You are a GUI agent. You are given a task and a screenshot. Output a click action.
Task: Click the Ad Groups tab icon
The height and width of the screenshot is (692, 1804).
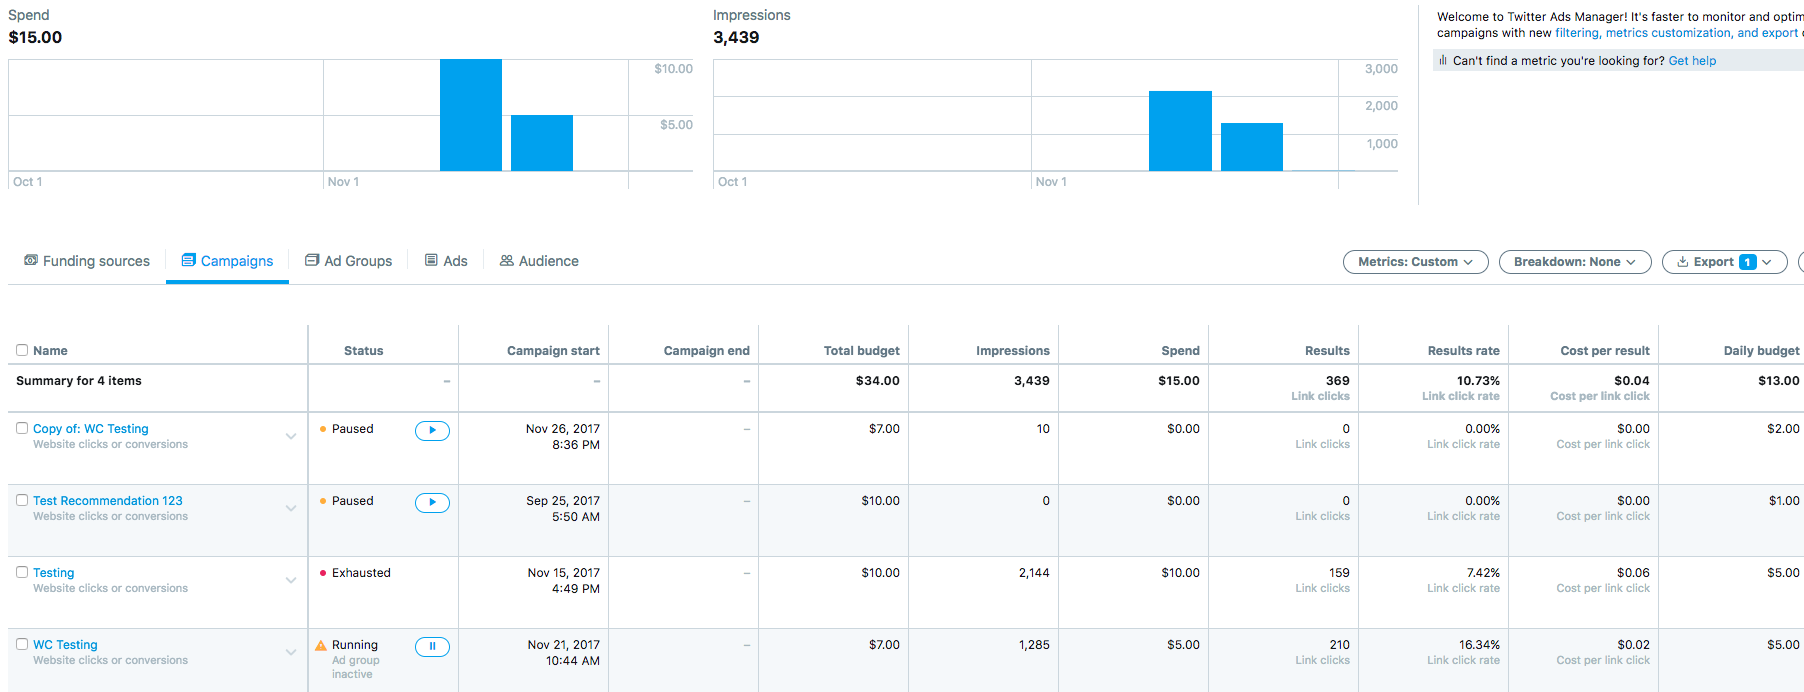[312, 260]
